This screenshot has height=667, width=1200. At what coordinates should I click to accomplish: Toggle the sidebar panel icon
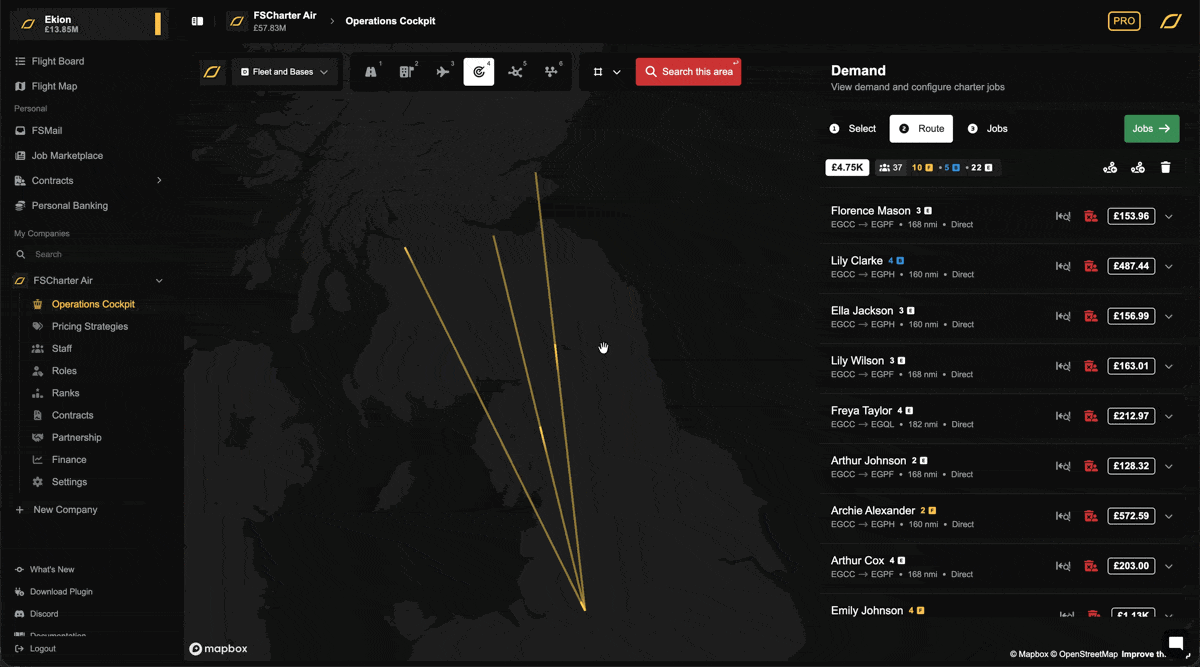tap(198, 21)
